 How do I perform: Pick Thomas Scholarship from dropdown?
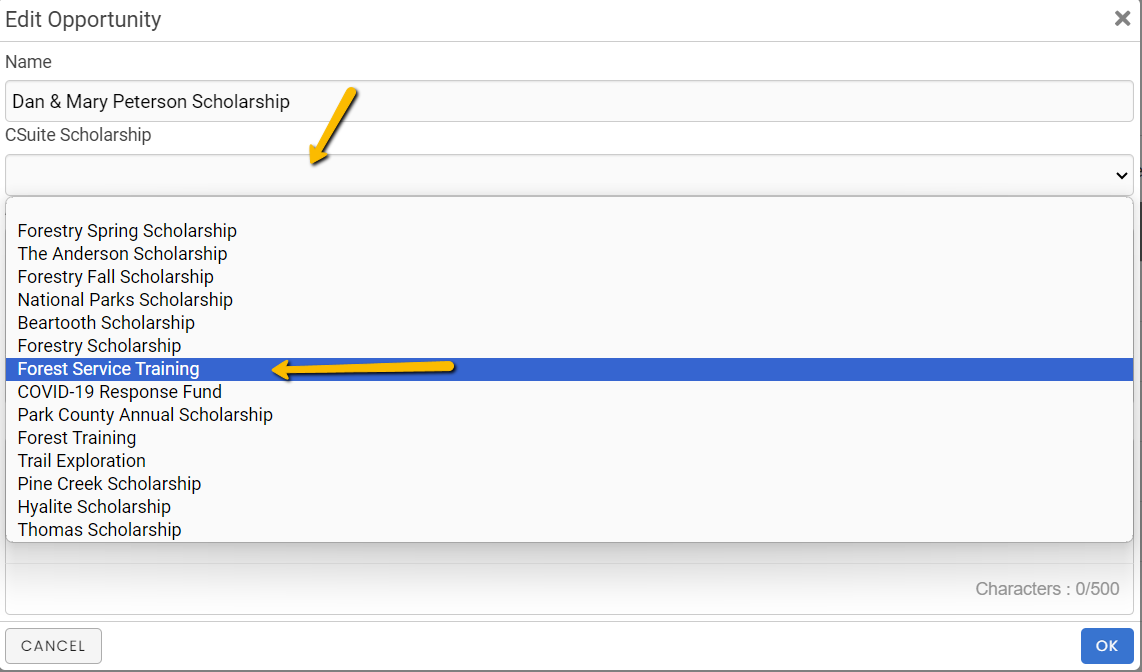[99, 530]
